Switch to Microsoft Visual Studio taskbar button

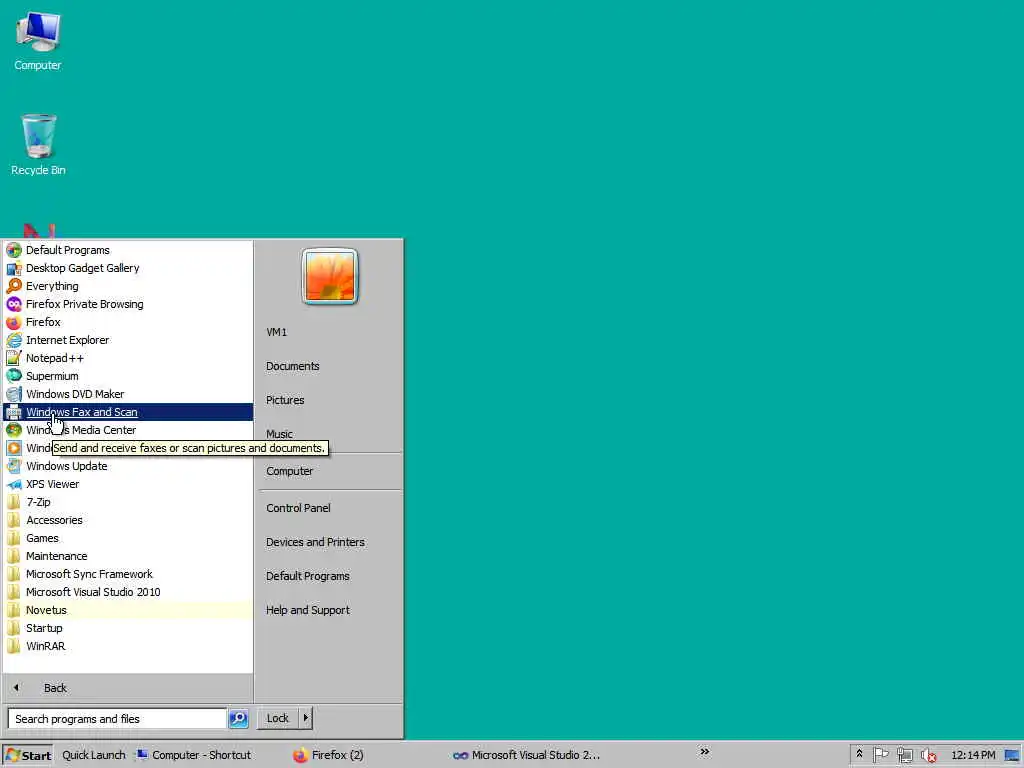tap(526, 755)
